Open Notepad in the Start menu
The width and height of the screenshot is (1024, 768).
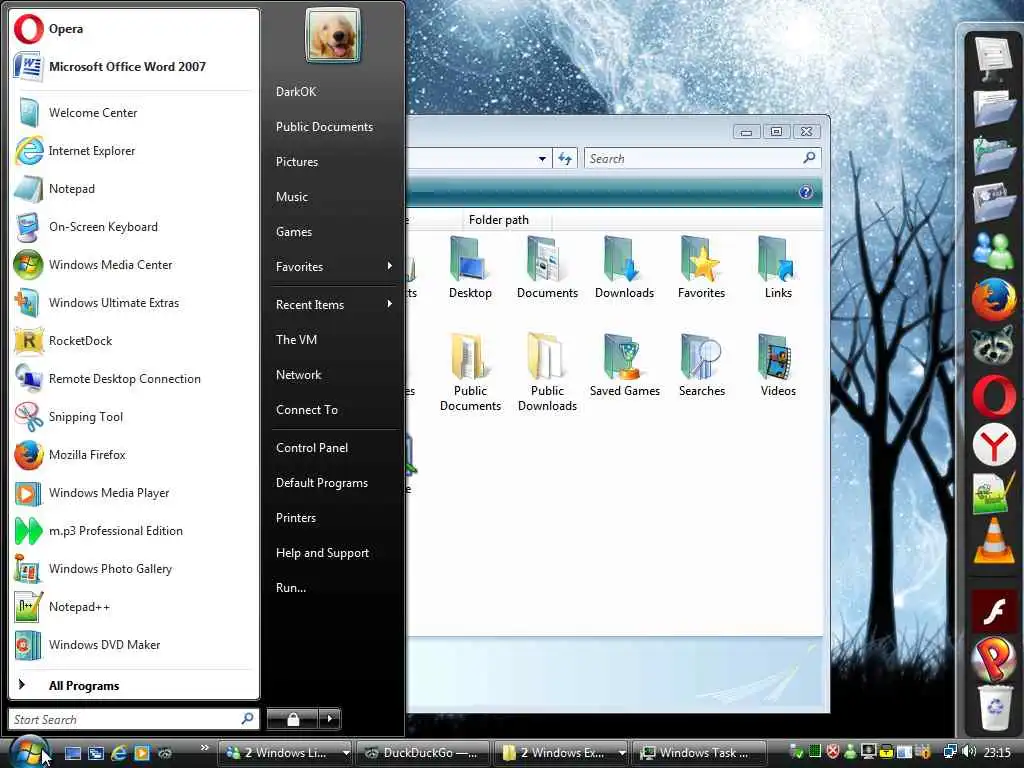[x=134, y=189]
